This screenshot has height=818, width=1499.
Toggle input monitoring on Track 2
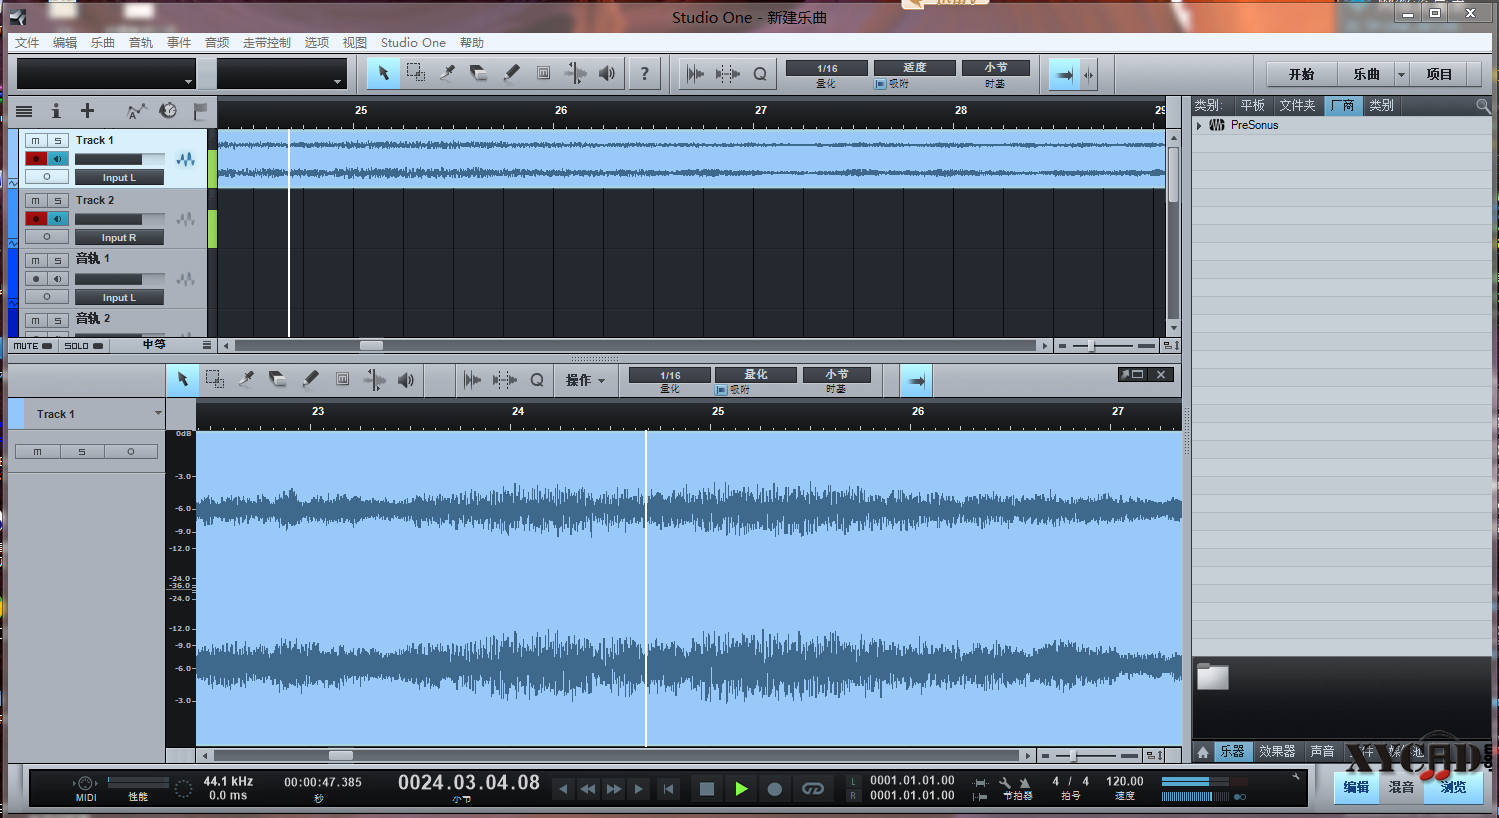pyautogui.click(x=58, y=219)
